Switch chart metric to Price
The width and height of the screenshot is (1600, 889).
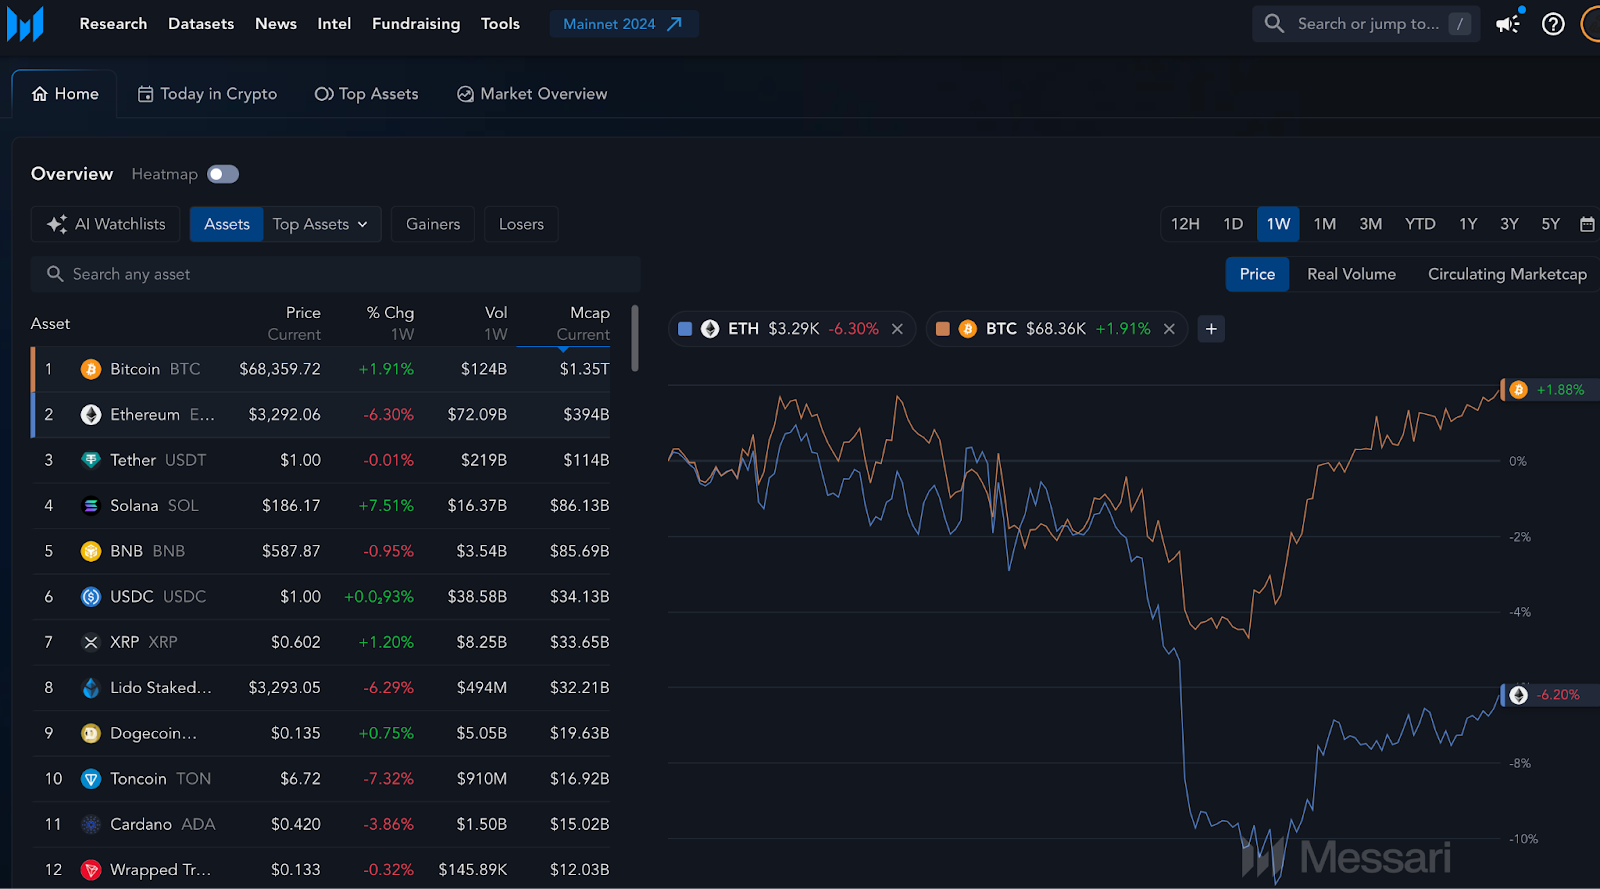click(1257, 274)
